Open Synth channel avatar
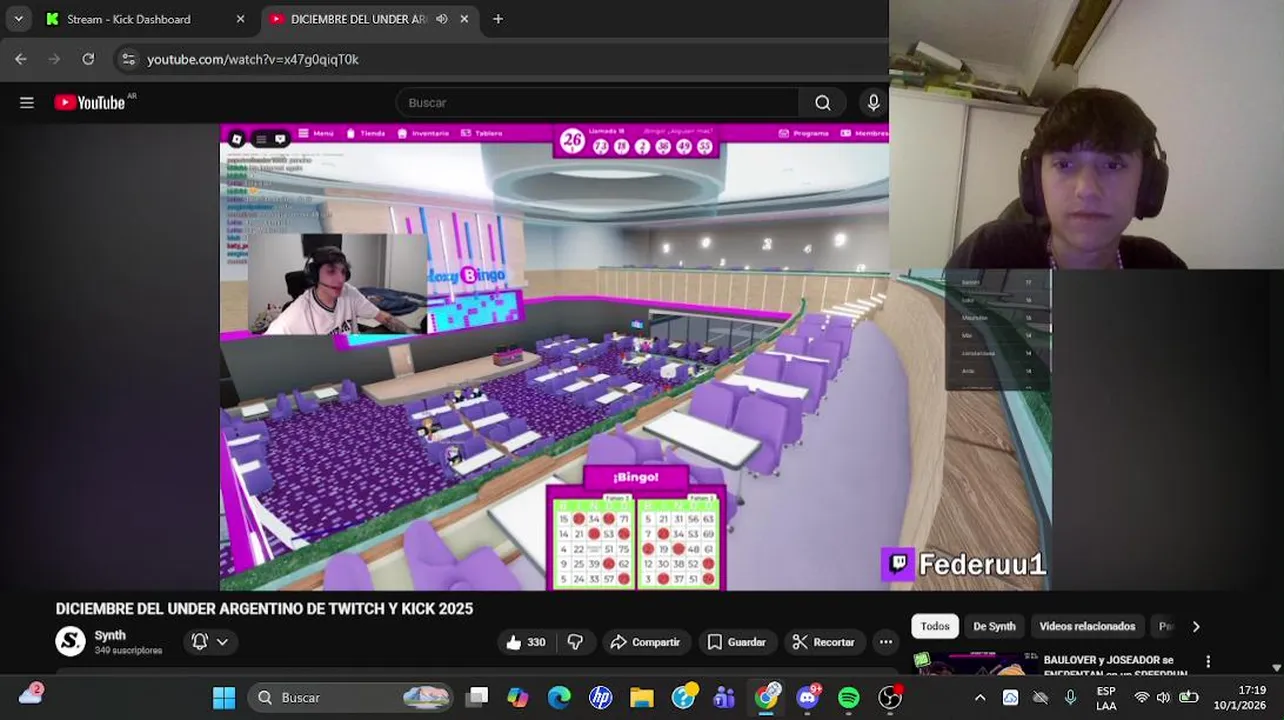 click(x=70, y=641)
